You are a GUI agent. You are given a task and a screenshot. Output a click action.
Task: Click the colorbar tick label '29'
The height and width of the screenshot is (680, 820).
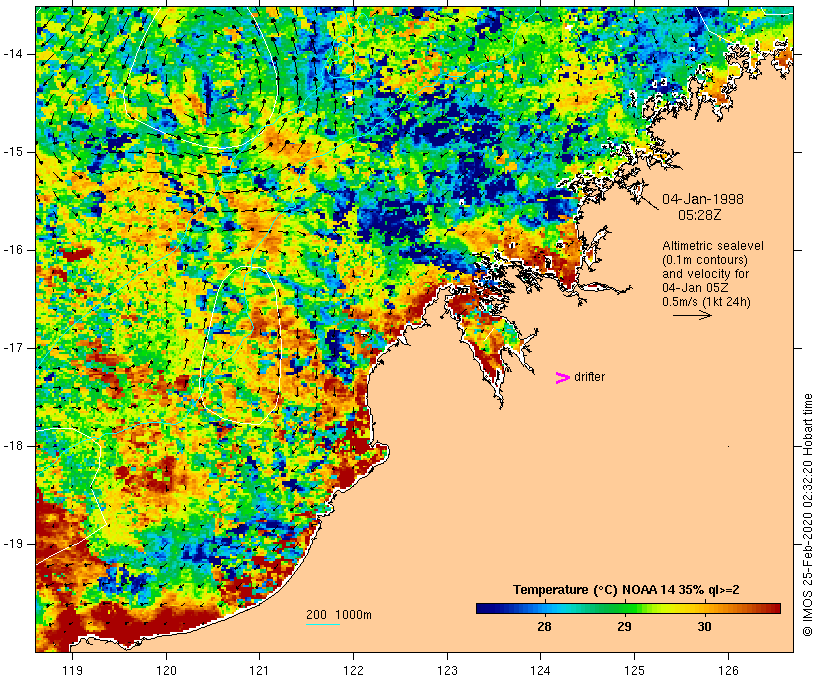[x=624, y=627]
